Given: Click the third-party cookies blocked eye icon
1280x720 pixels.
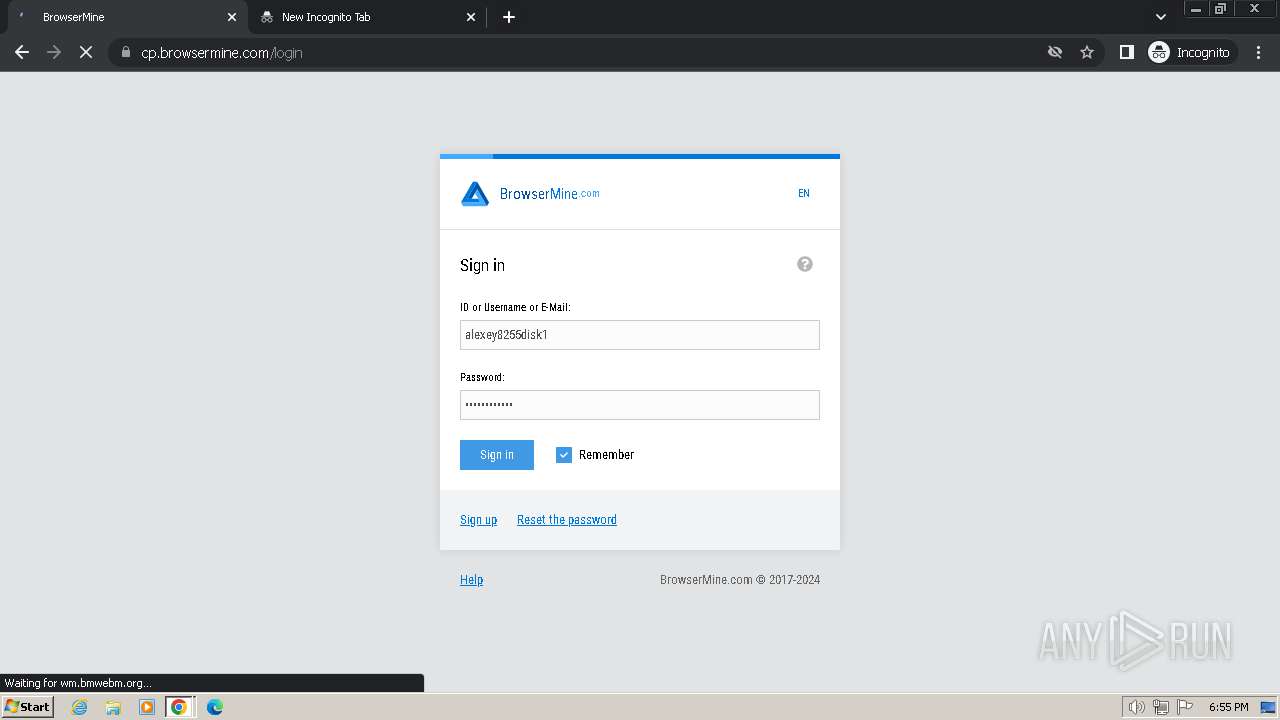Looking at the screenshot, I should 1055,52.
